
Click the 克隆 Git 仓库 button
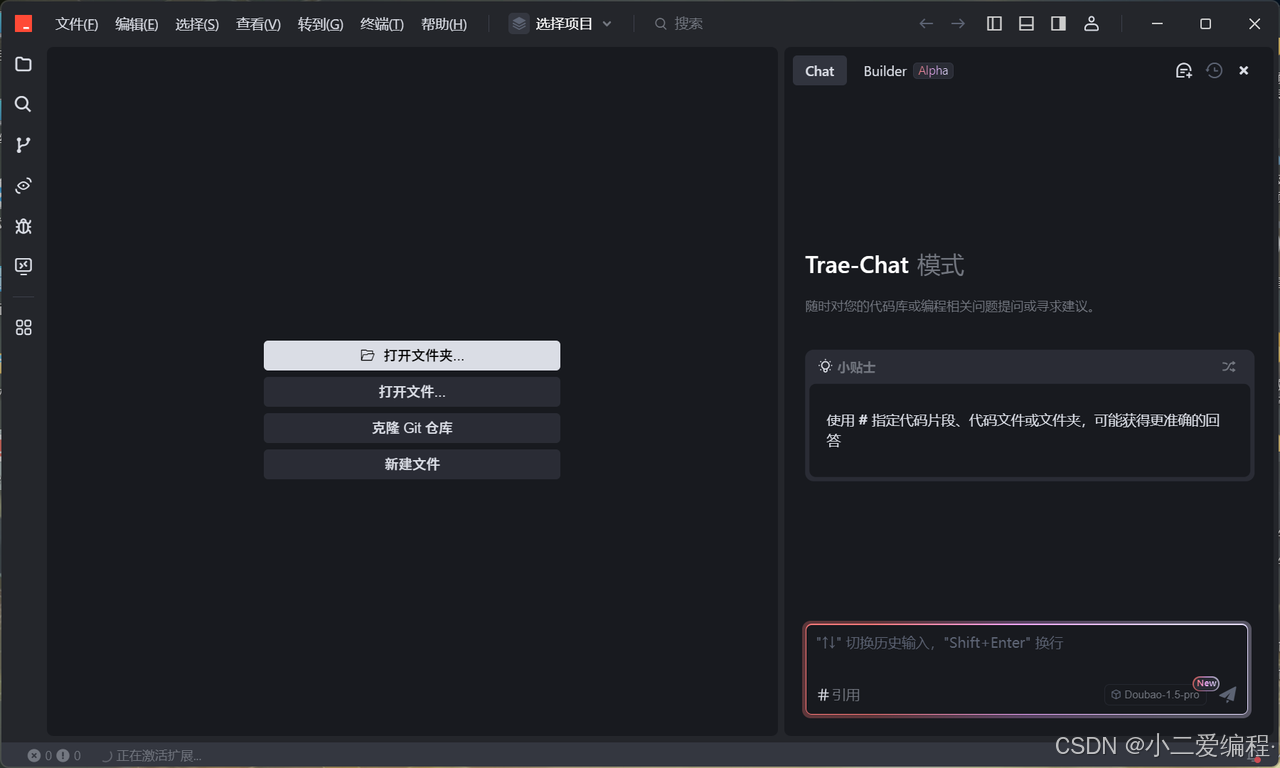tap(412, 428)
